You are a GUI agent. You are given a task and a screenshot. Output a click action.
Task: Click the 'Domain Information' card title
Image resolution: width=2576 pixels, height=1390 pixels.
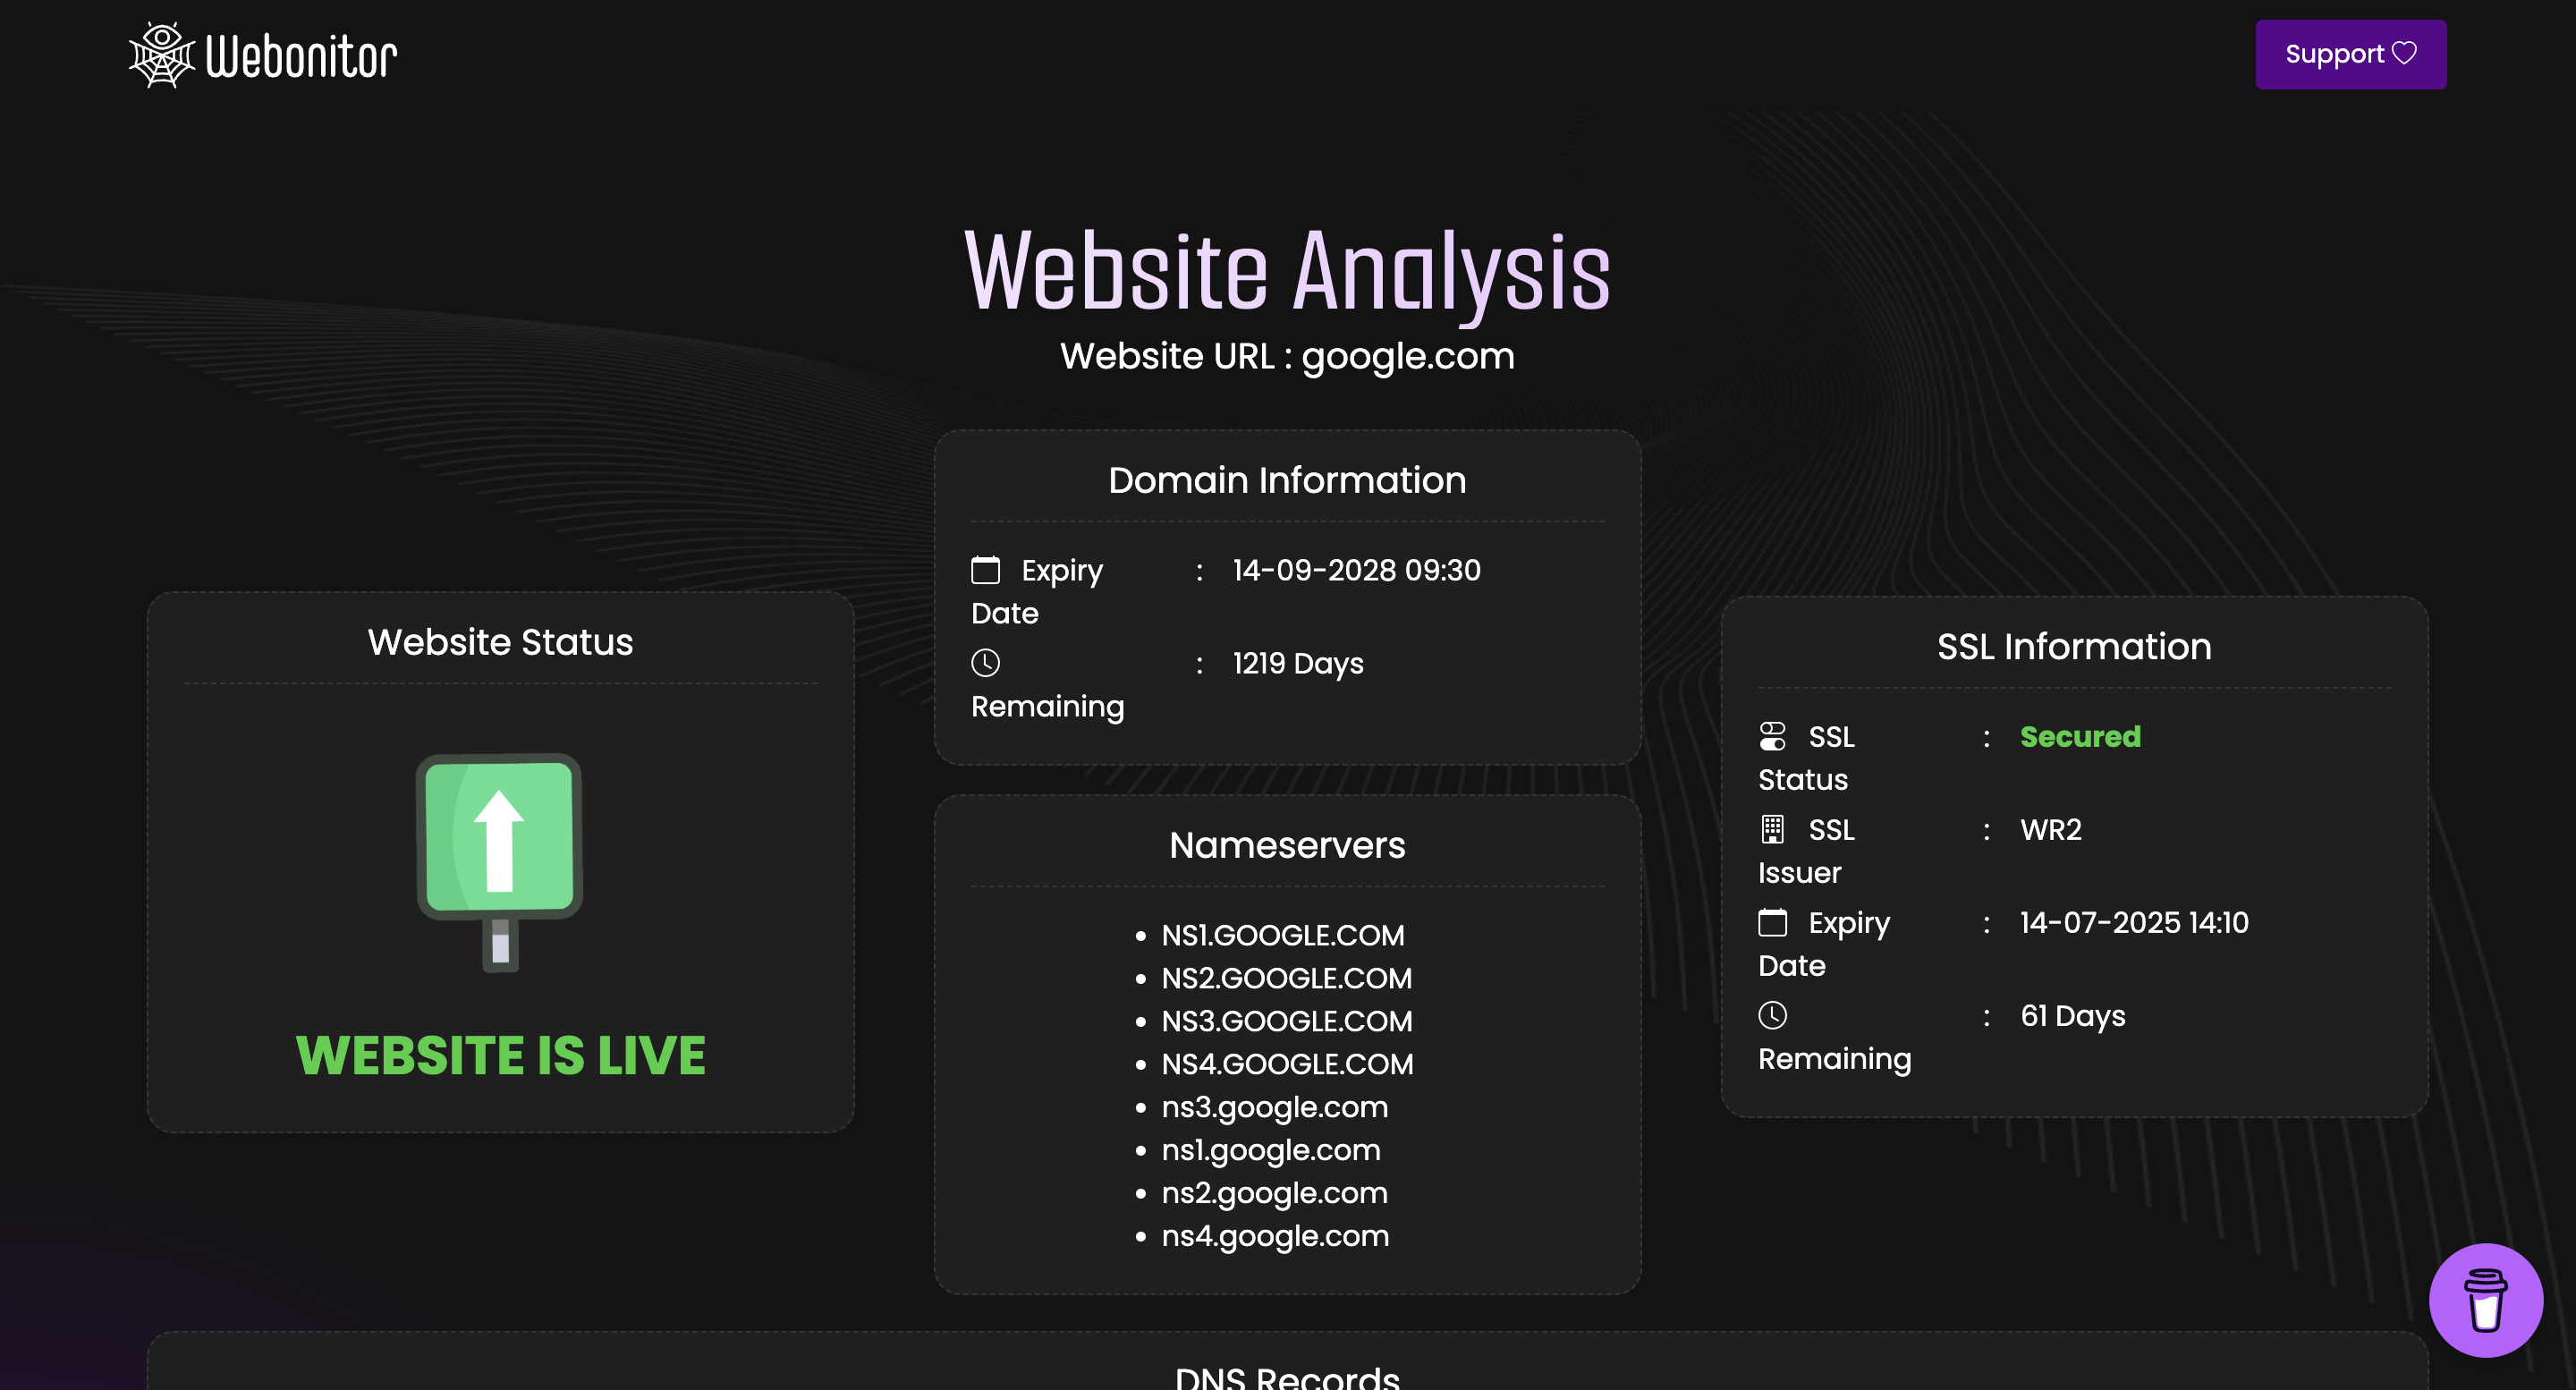pyautogui.click(x=1287, y=480)
